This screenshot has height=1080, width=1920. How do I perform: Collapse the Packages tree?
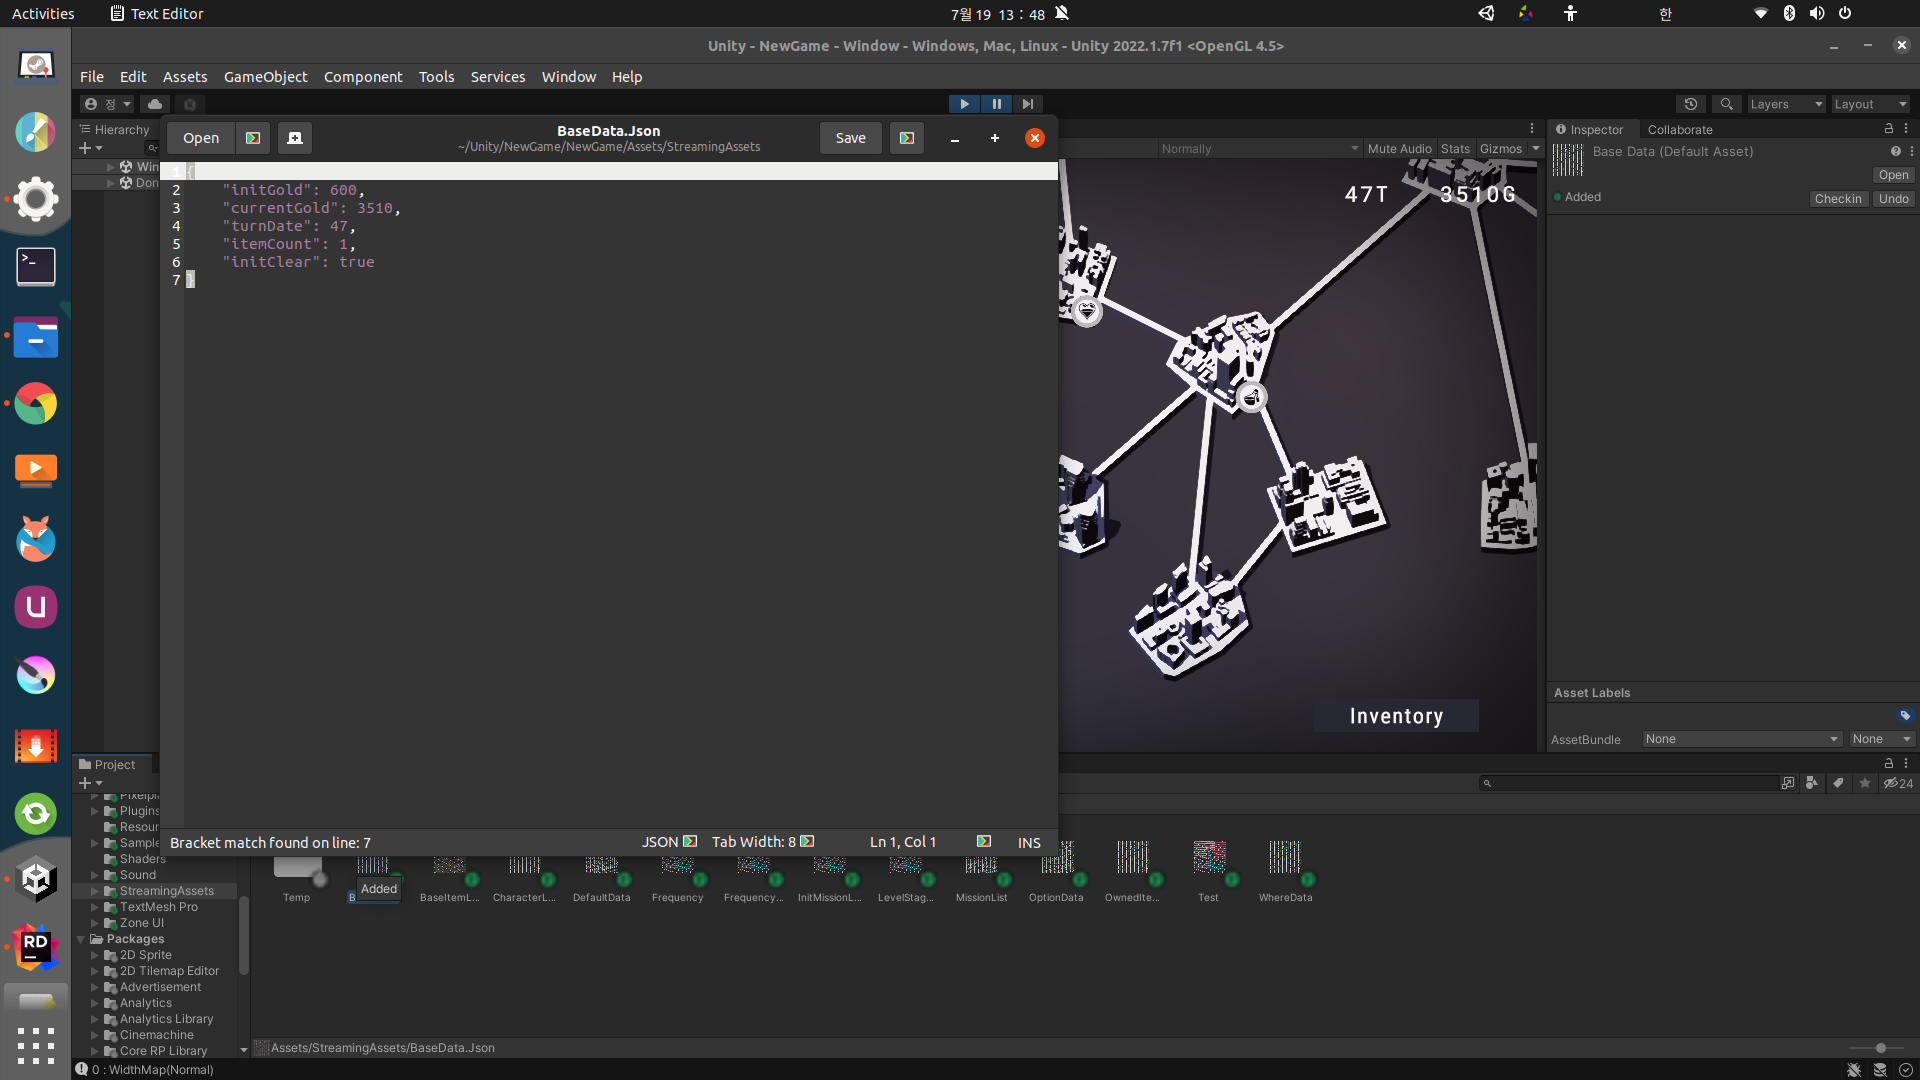pyautogui.click(x=81, y=939)
